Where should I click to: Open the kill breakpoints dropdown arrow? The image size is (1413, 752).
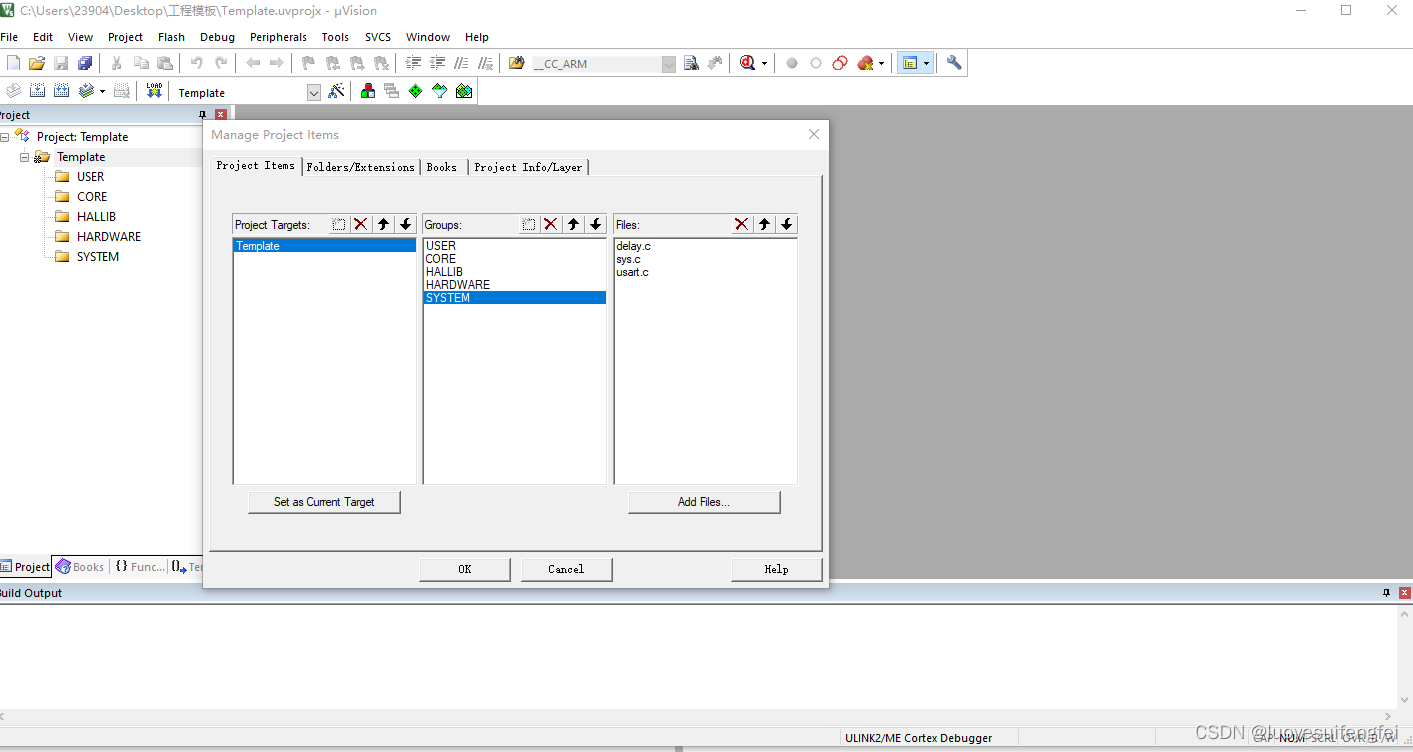(x=881, y=63)
